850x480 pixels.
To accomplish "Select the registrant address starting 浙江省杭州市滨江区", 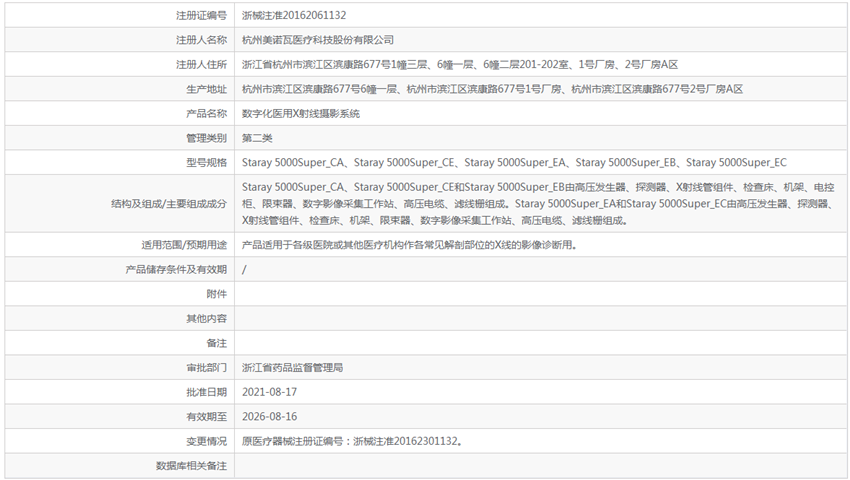I will coord(460,65).
